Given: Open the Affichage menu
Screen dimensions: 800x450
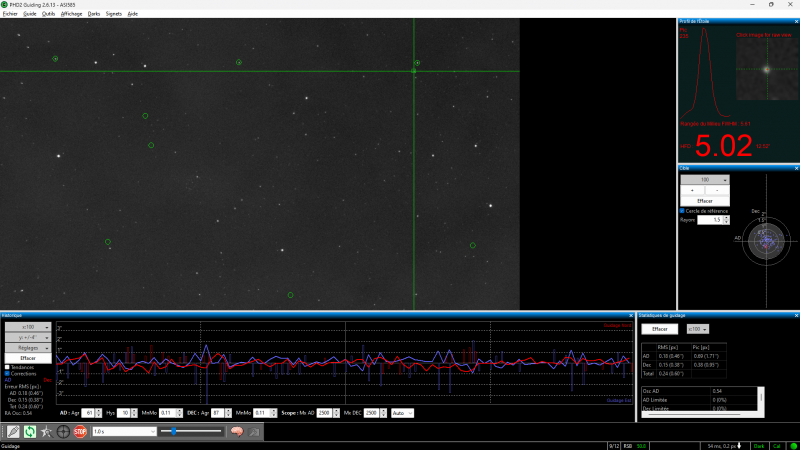Looking at the screenshot, I should 71,14.
